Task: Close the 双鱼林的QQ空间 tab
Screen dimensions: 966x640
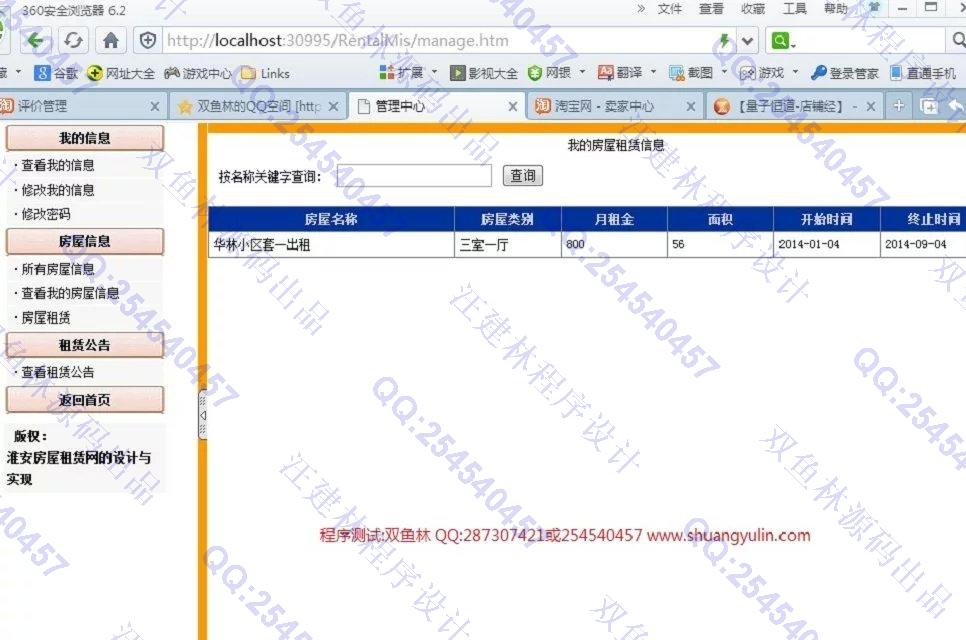Action: [x=333, y=107]
